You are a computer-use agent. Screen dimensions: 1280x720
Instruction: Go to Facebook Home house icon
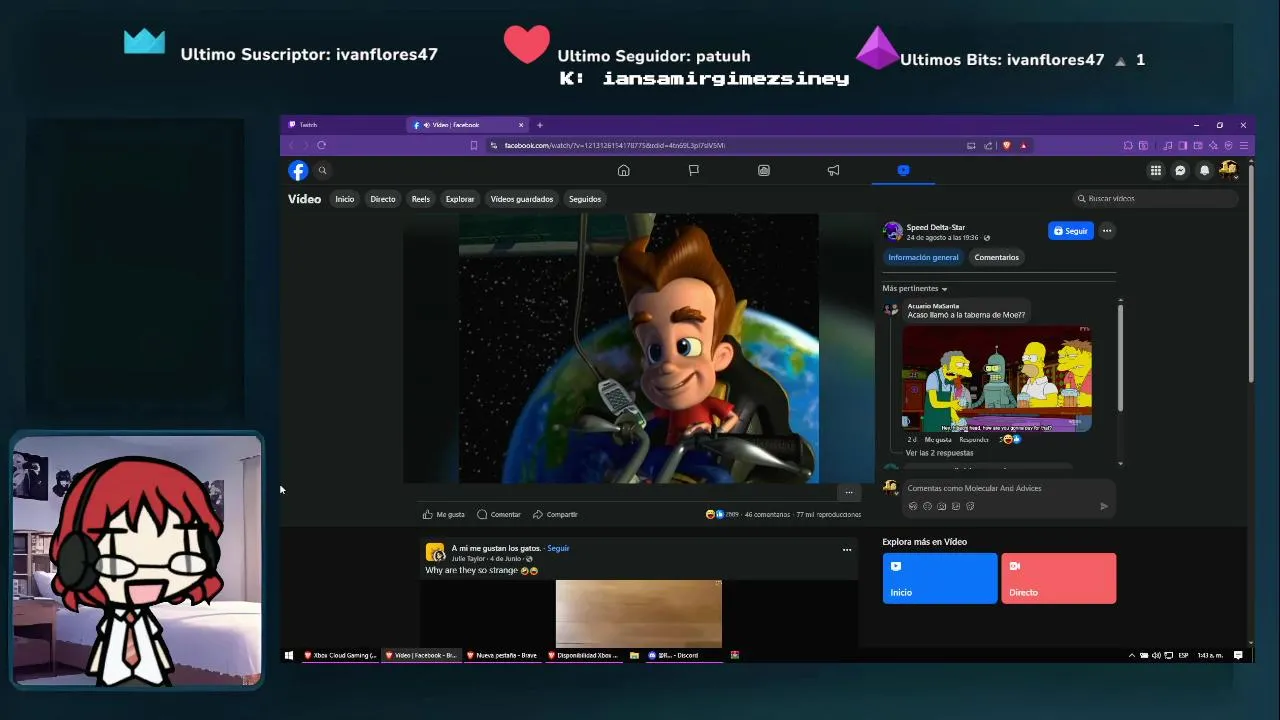(623, 170)
